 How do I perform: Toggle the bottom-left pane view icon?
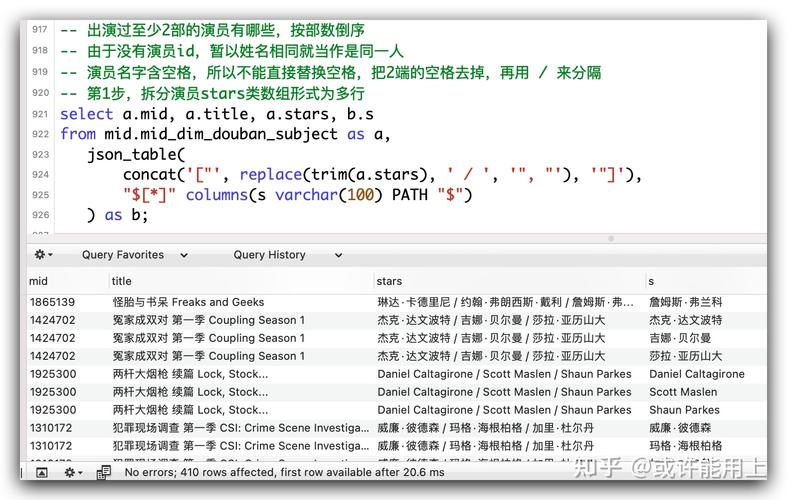(x=42, y=472)
